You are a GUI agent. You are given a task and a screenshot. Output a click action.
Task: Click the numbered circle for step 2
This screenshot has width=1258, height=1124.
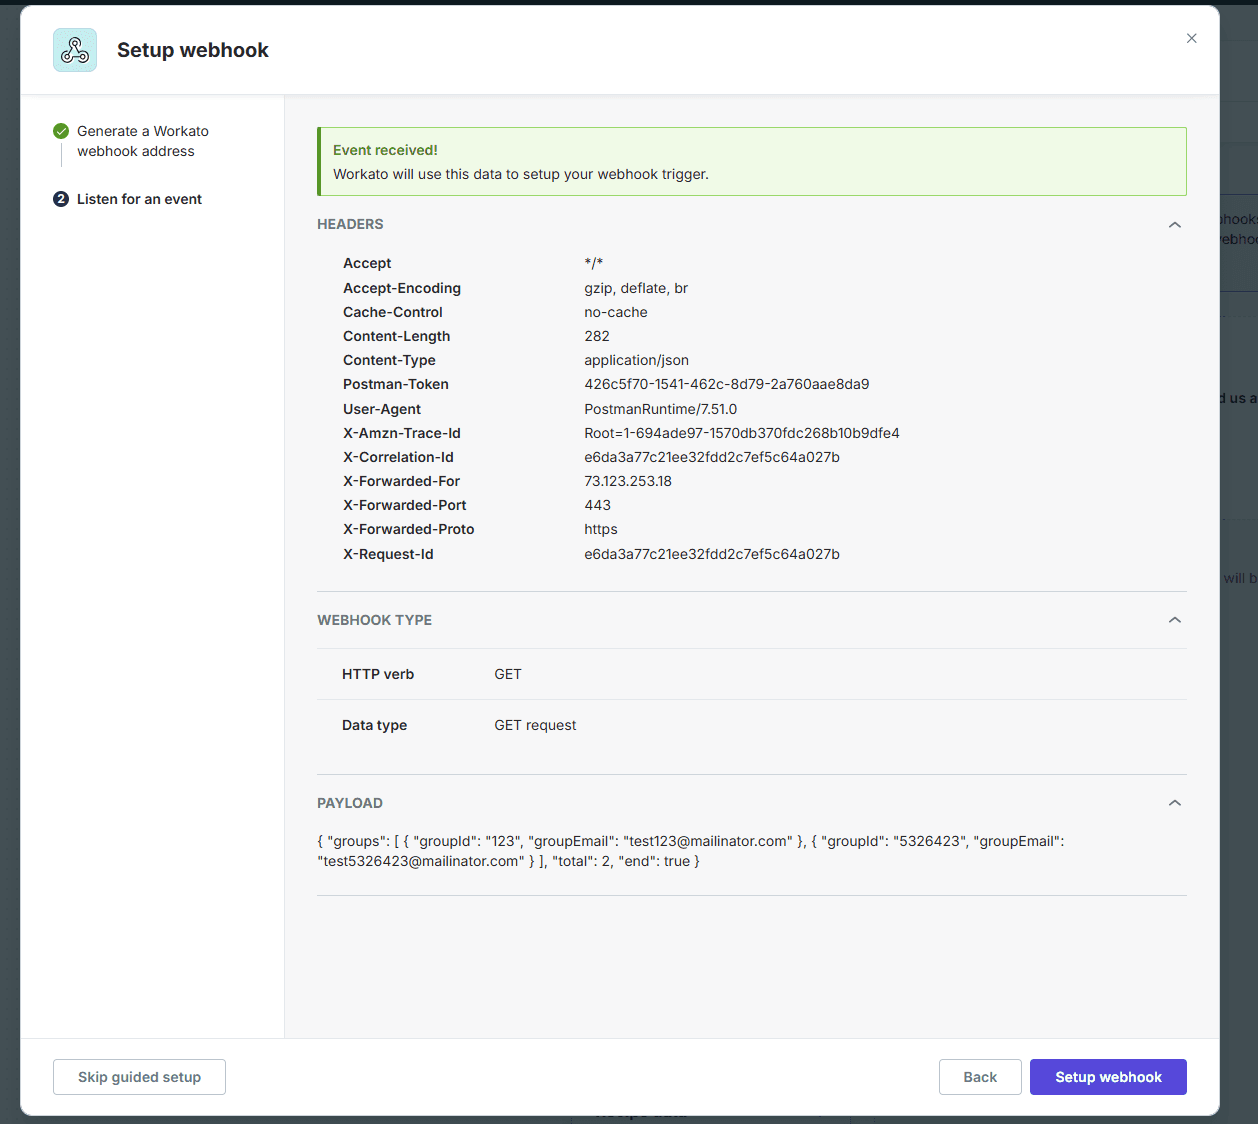tap(60, 199)
